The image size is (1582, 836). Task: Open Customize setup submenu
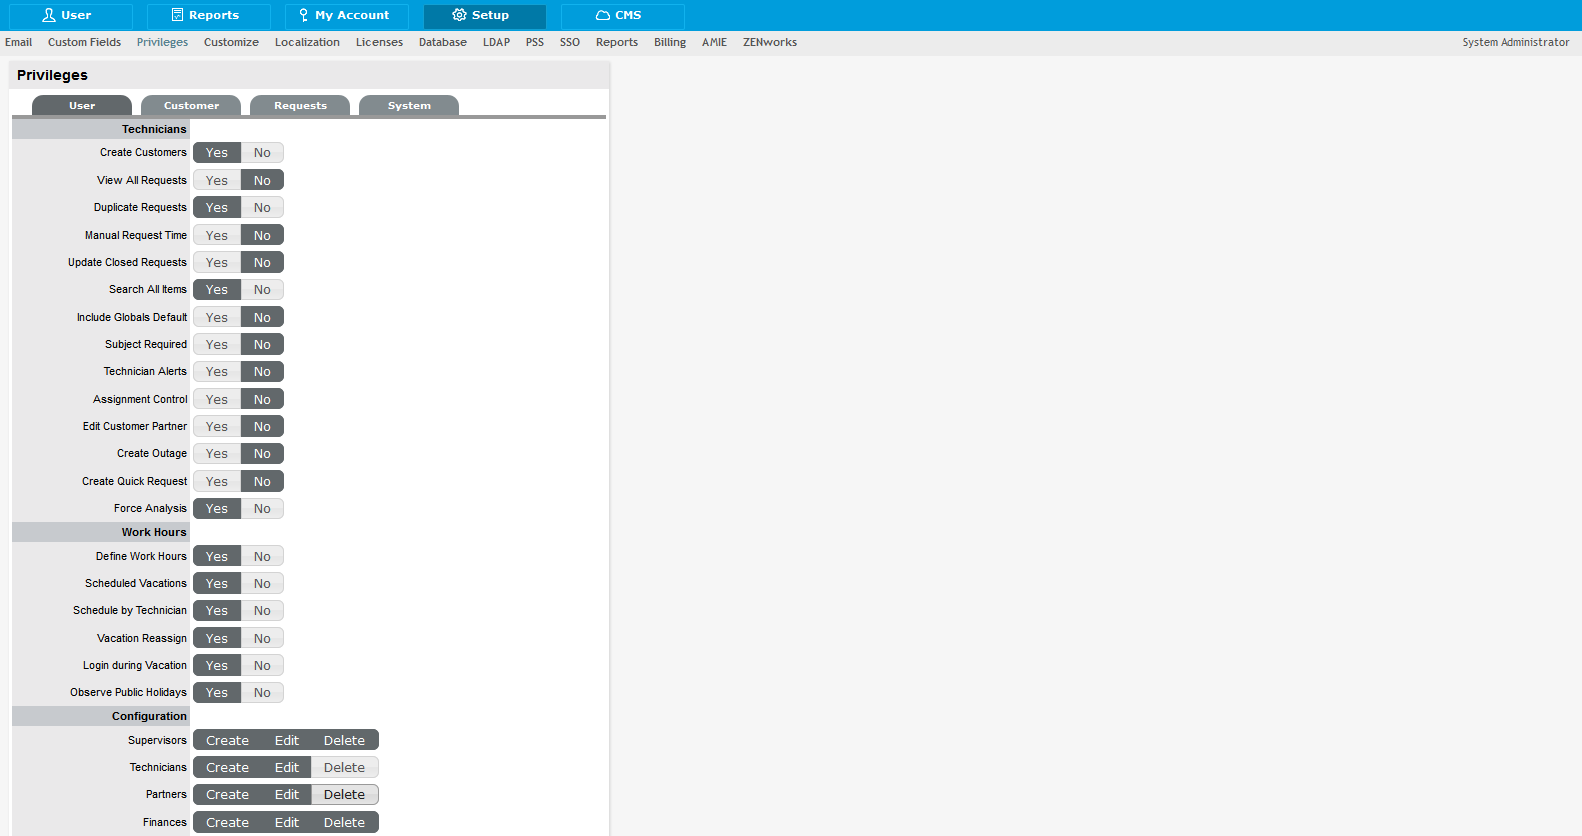(231, 43)
